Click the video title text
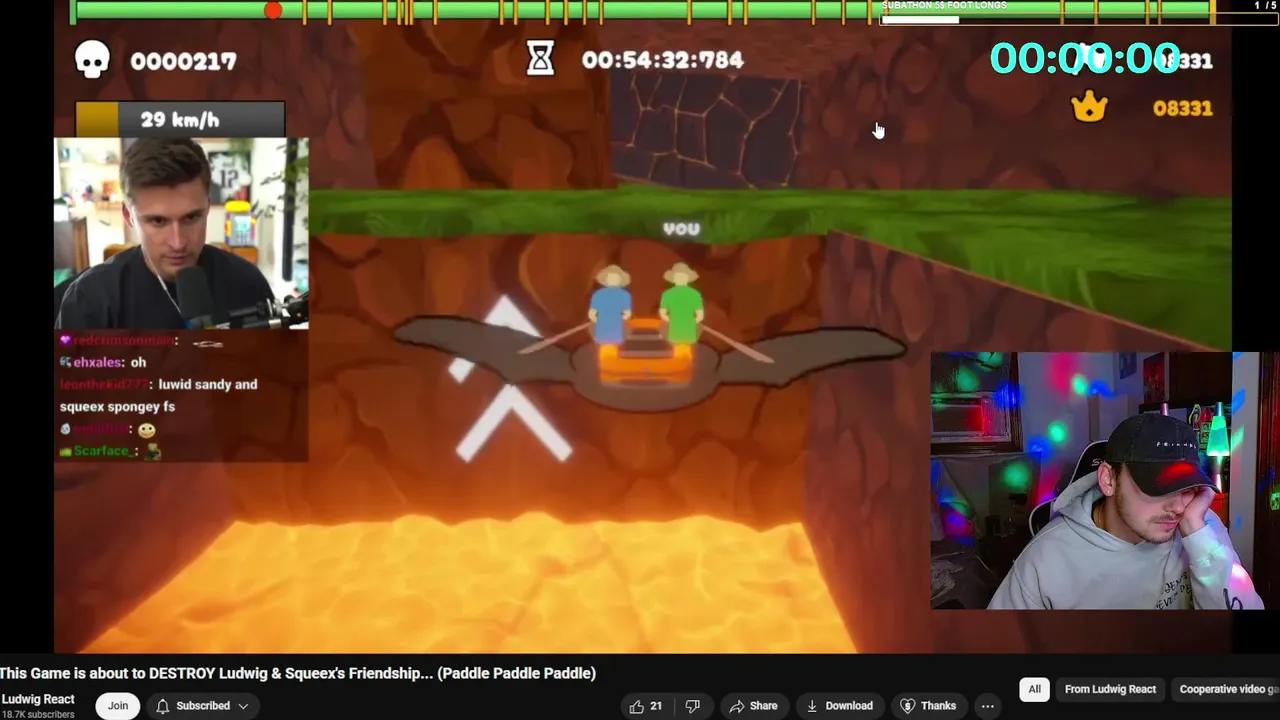This screenshot has width=1280, height=720. tap(298, 673)
